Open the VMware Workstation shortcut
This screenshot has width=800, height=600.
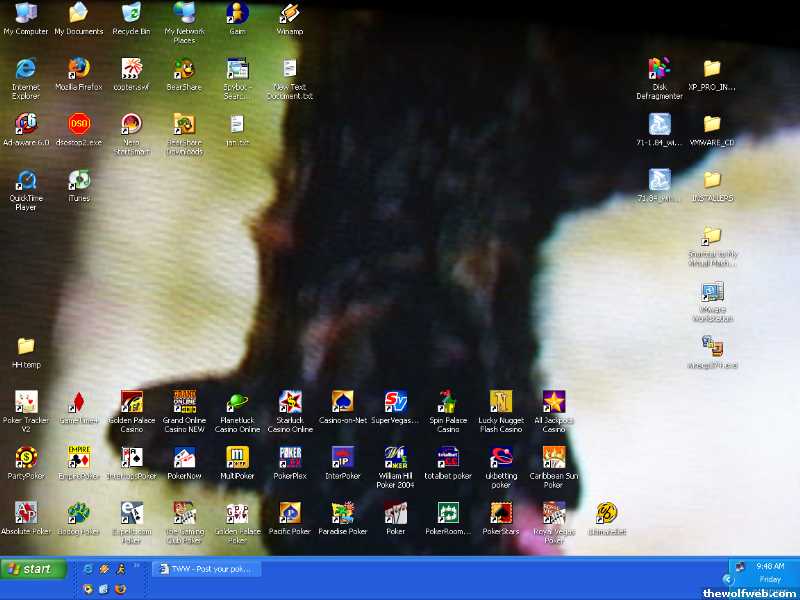(712, 293)
